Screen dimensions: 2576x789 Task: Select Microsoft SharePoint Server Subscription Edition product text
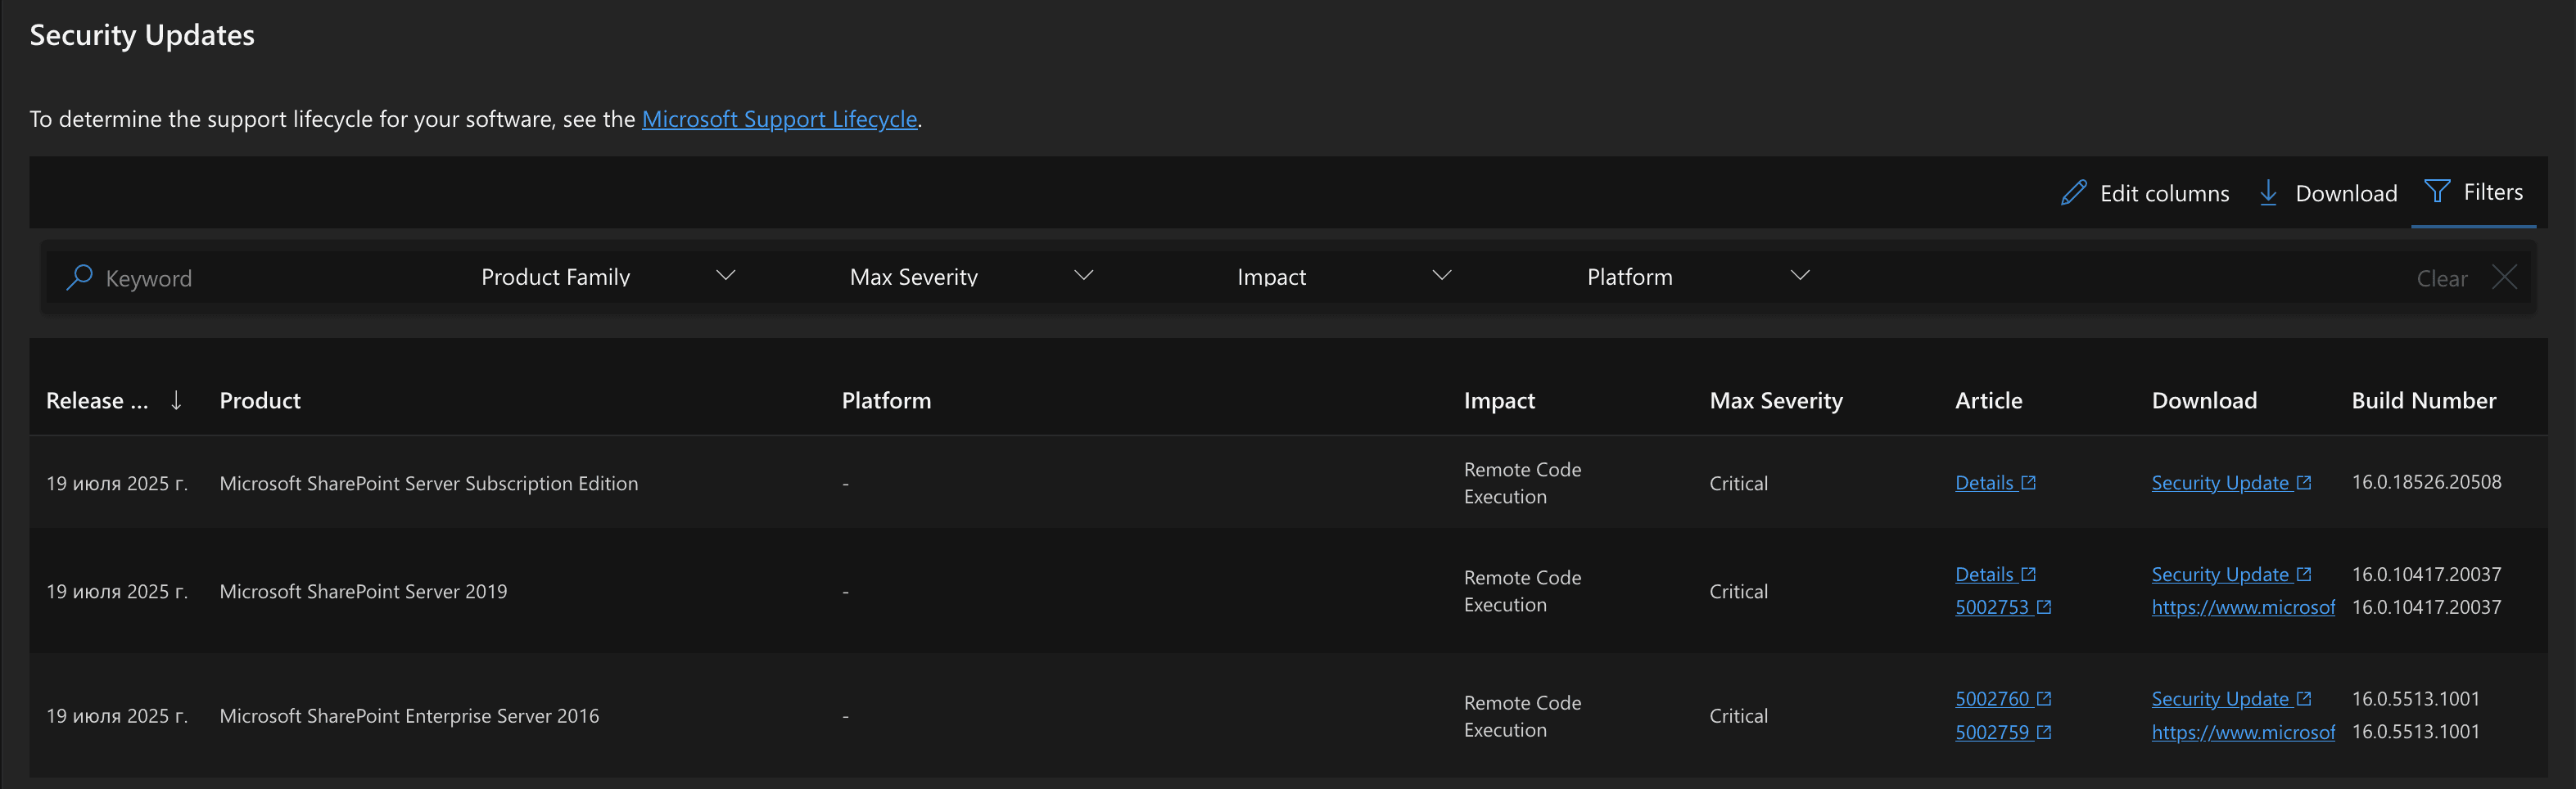click(x=428, y=483)
